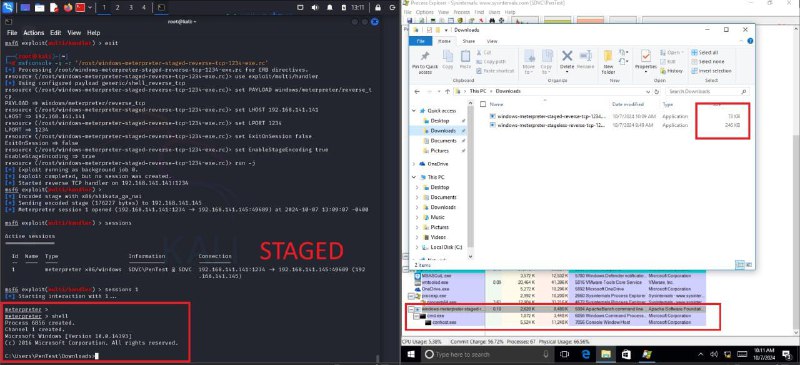Open the terminal Help menu
Image resolution: width=800 pixels, height=365 pixels.
coord(93,33)
